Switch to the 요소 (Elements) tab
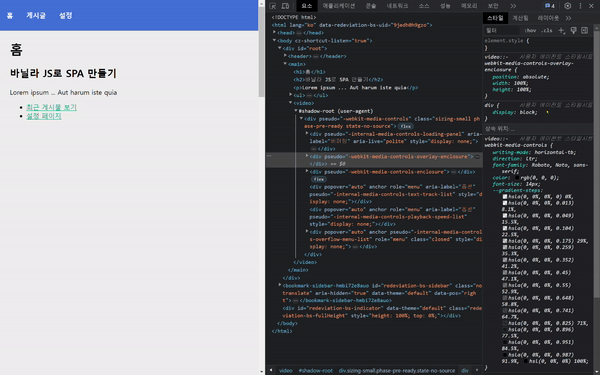The width and height of the screenshot is (600, 375). (307, 6)
